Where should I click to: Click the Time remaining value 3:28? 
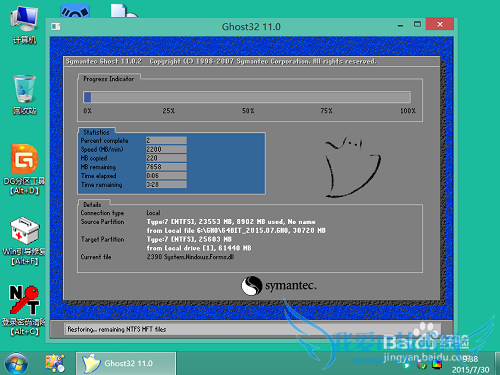pyautogui.click(x=166, y=184)
